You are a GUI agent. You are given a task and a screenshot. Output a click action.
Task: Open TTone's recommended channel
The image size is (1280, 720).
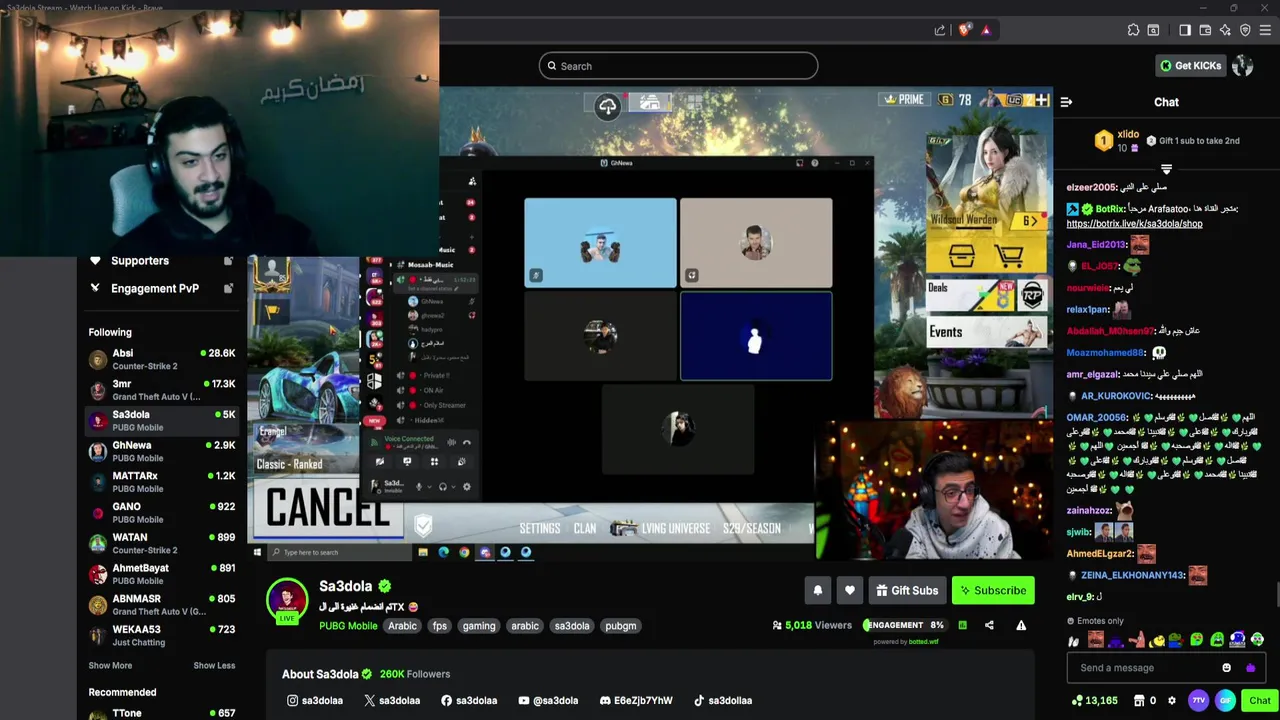coord(161,713)
